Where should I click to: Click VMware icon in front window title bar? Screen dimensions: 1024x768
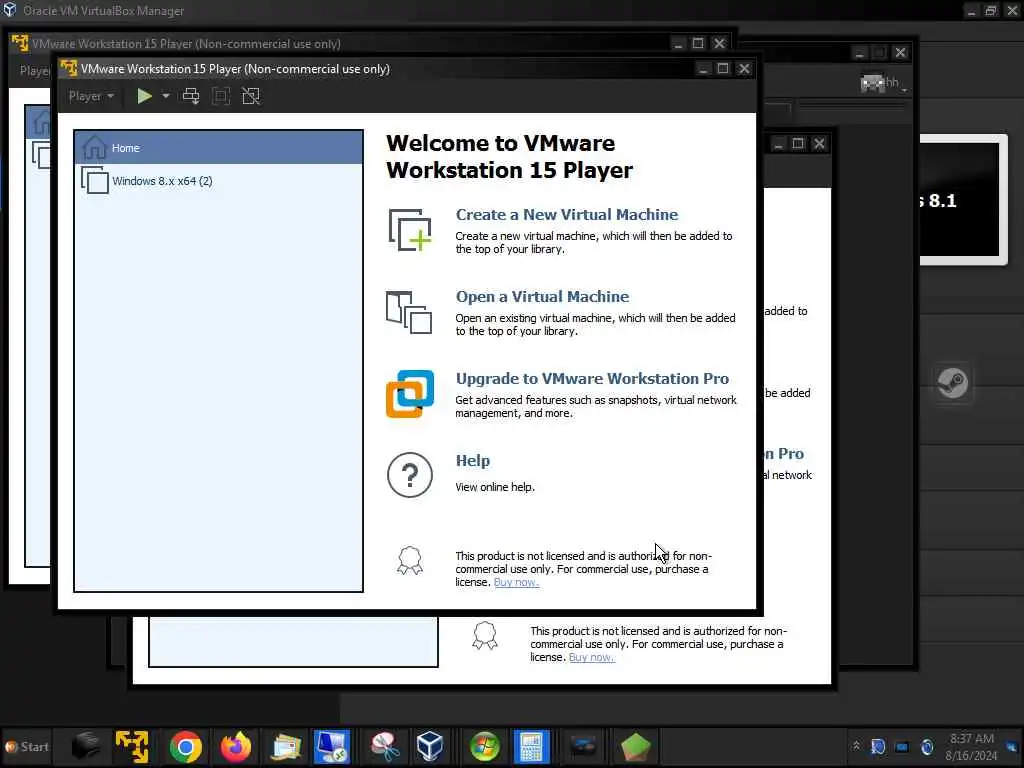coord(68,68)
